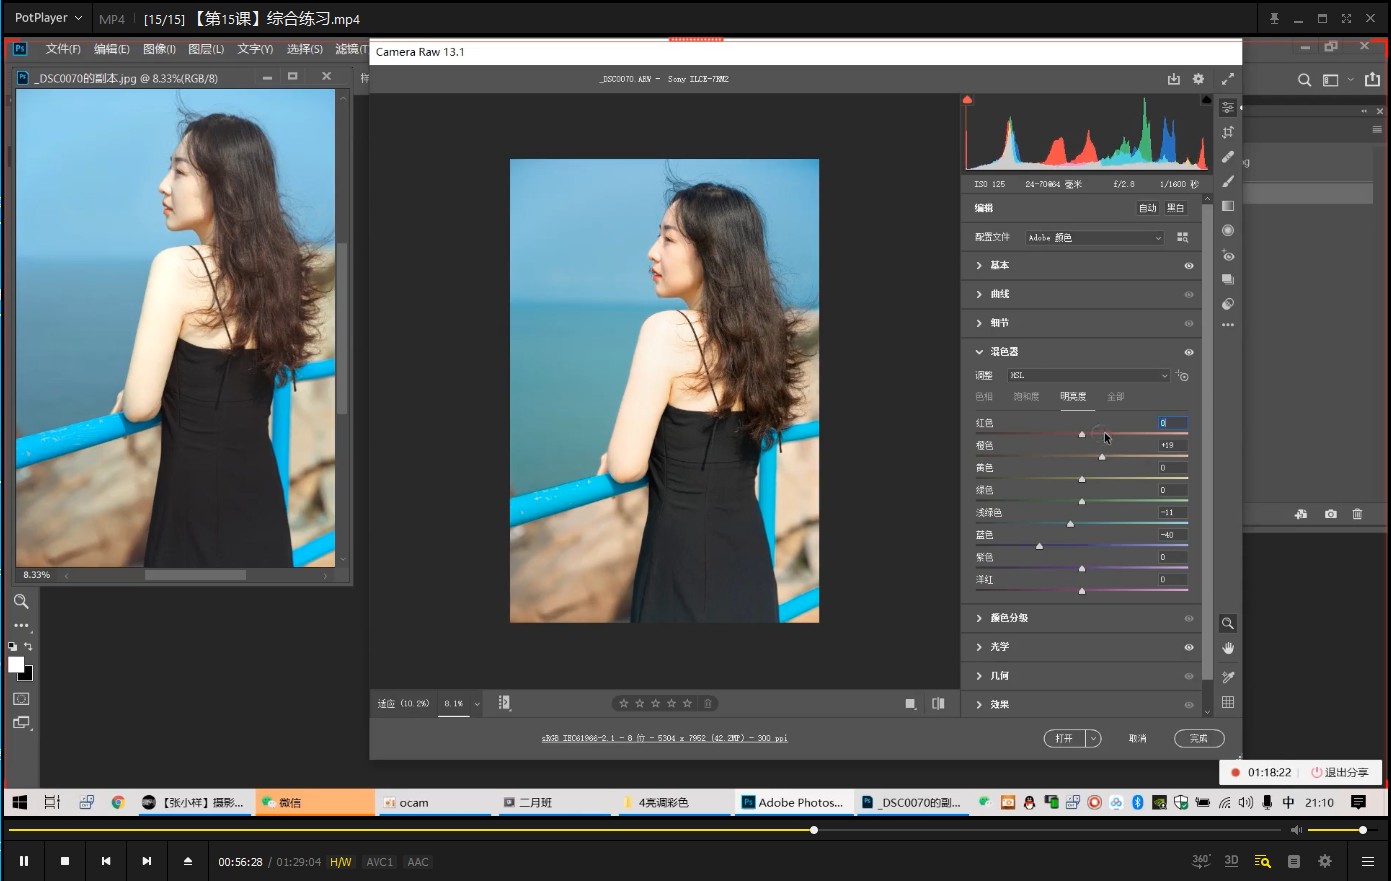The image size is (1391, 881).
Task: Select the Radial Filter tool
Action: coord(1228,230)
